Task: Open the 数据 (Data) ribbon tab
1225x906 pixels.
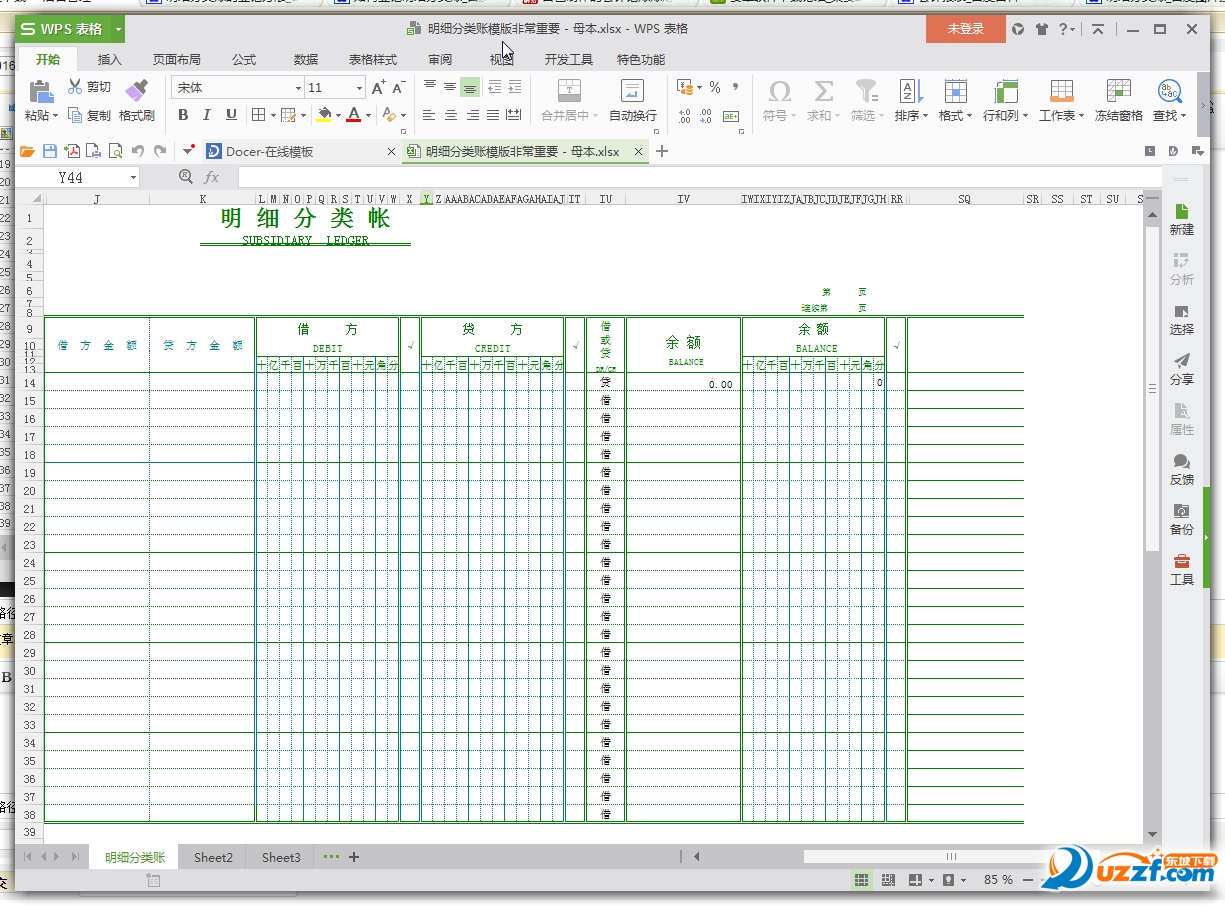Action: (306, 60)
